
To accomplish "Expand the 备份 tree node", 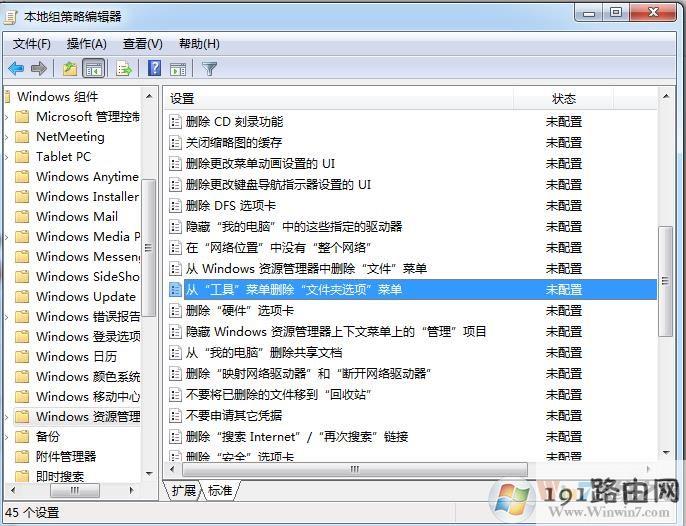I will click(7, 437).
